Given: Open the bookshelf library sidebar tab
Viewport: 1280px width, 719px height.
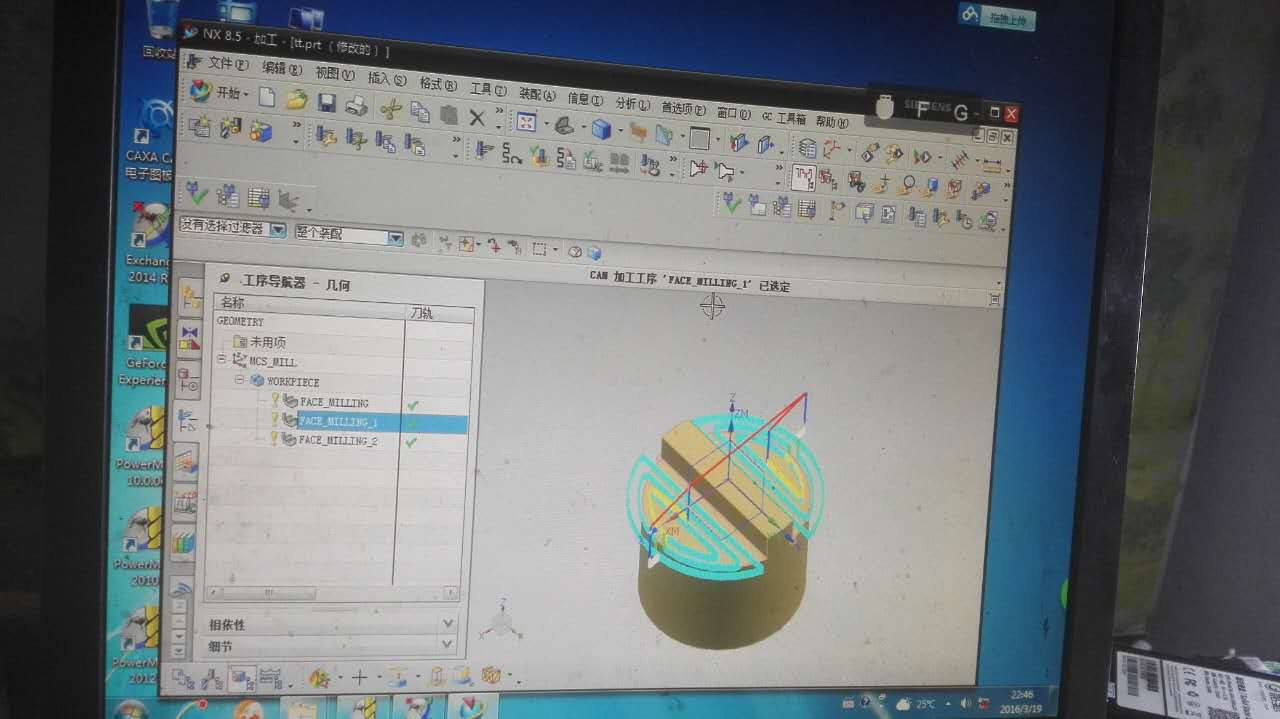Looking at the screenshot, I should tap(183, 543).
